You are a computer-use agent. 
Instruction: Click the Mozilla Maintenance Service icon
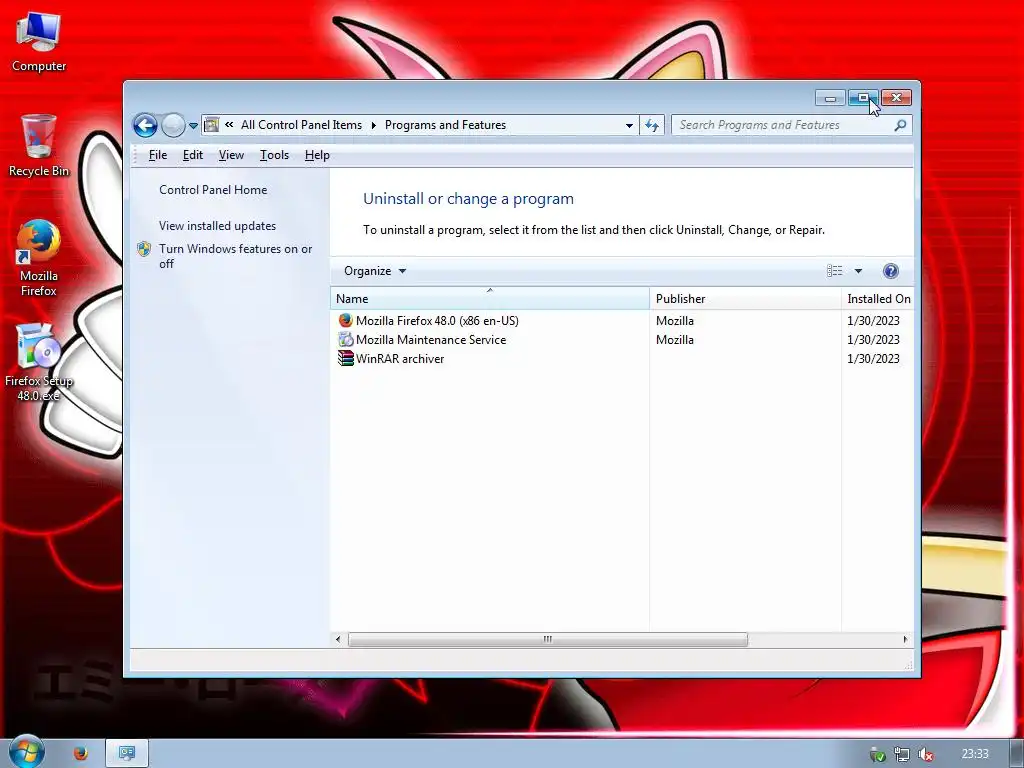345,339
